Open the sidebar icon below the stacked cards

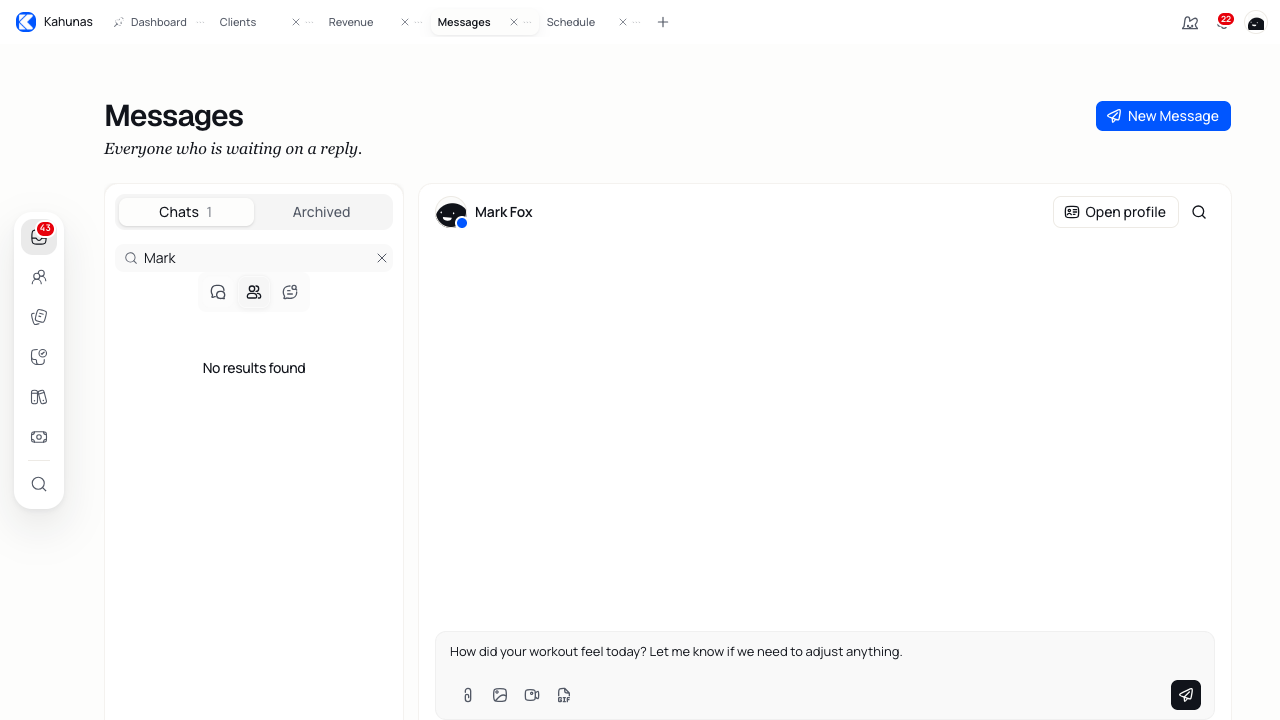[x=39, y=357]
